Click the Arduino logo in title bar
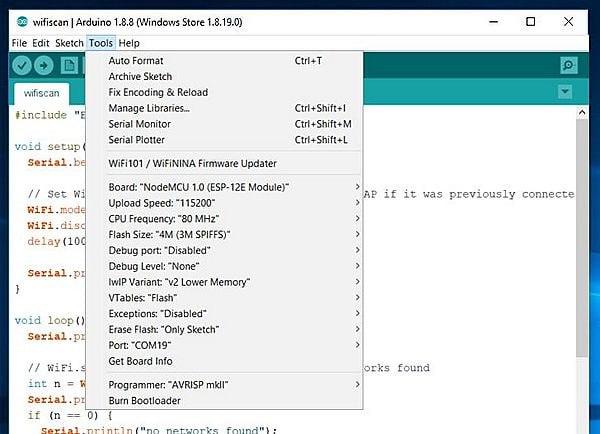This screenshot has width=600, height=434. click(x=22, y=22)
